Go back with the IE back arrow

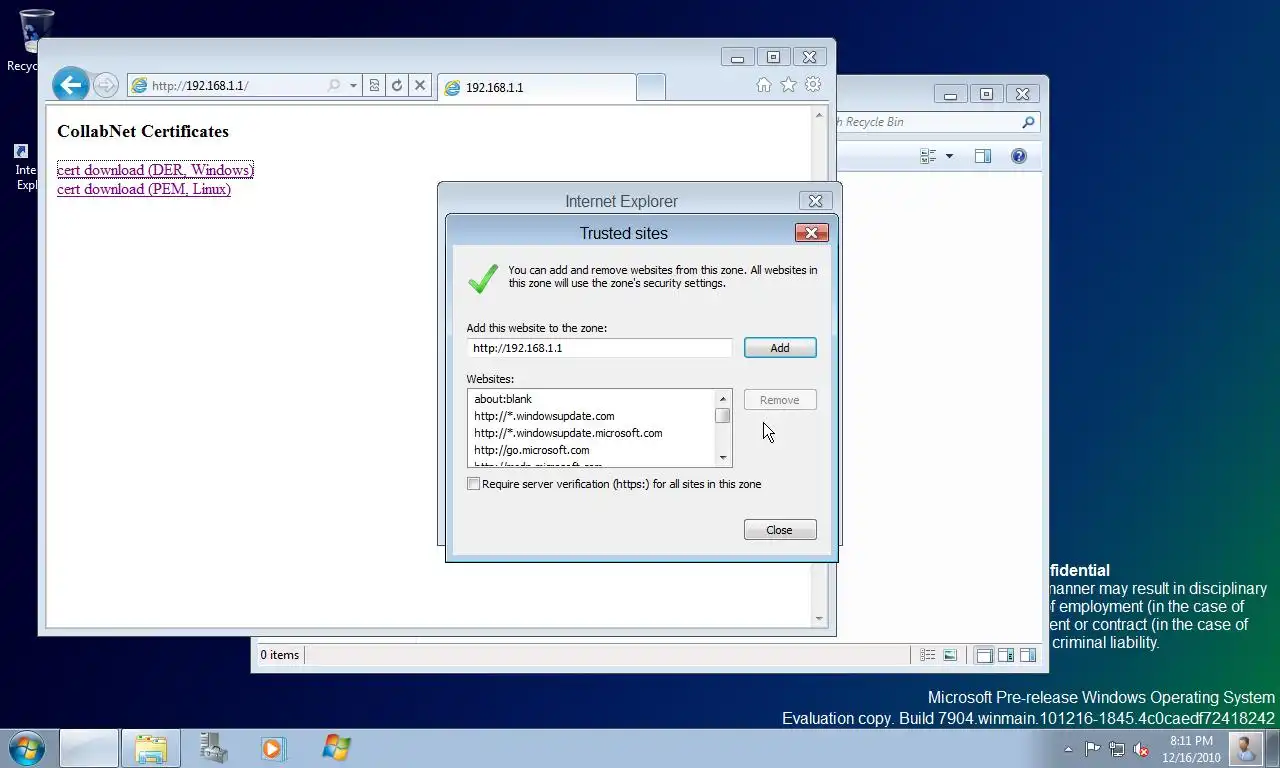(x=71, y=85)
